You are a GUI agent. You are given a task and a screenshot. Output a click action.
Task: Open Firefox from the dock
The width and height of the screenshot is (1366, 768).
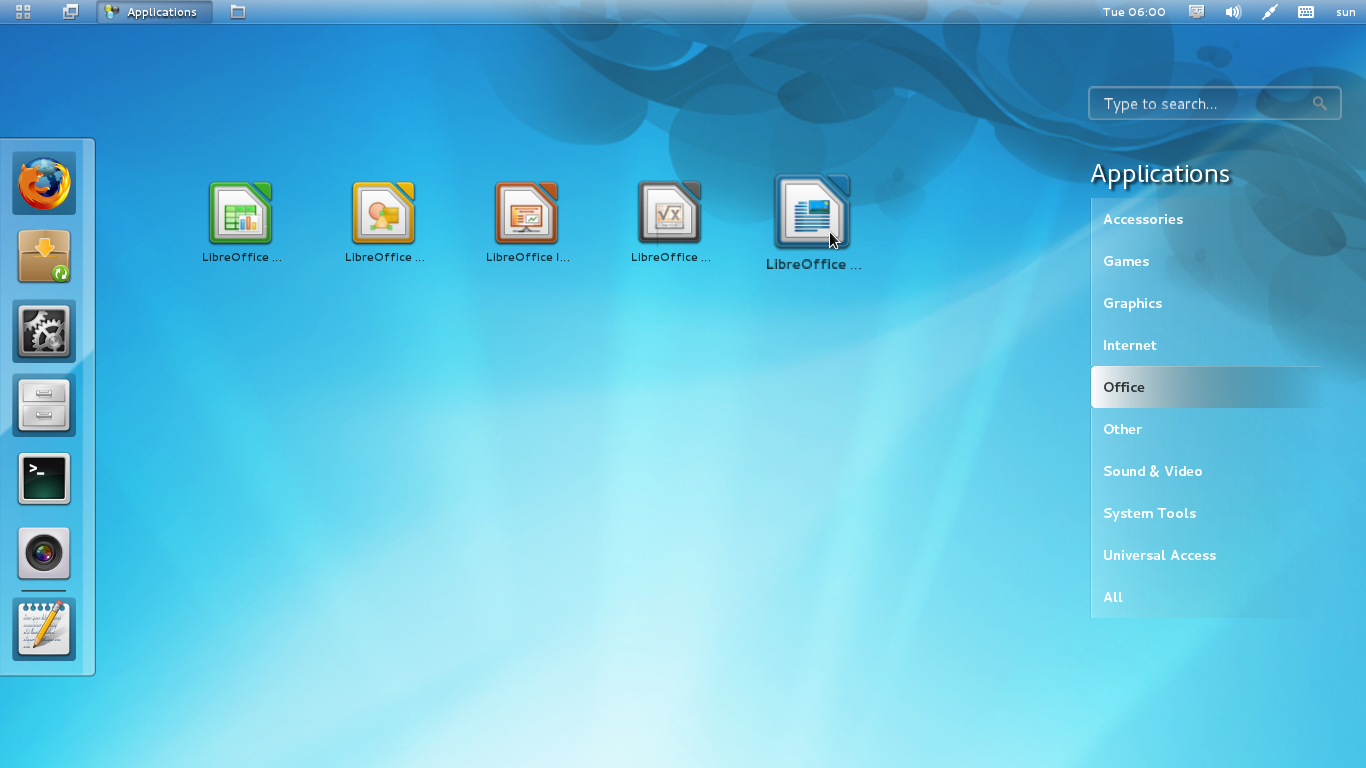click(44, 183)
